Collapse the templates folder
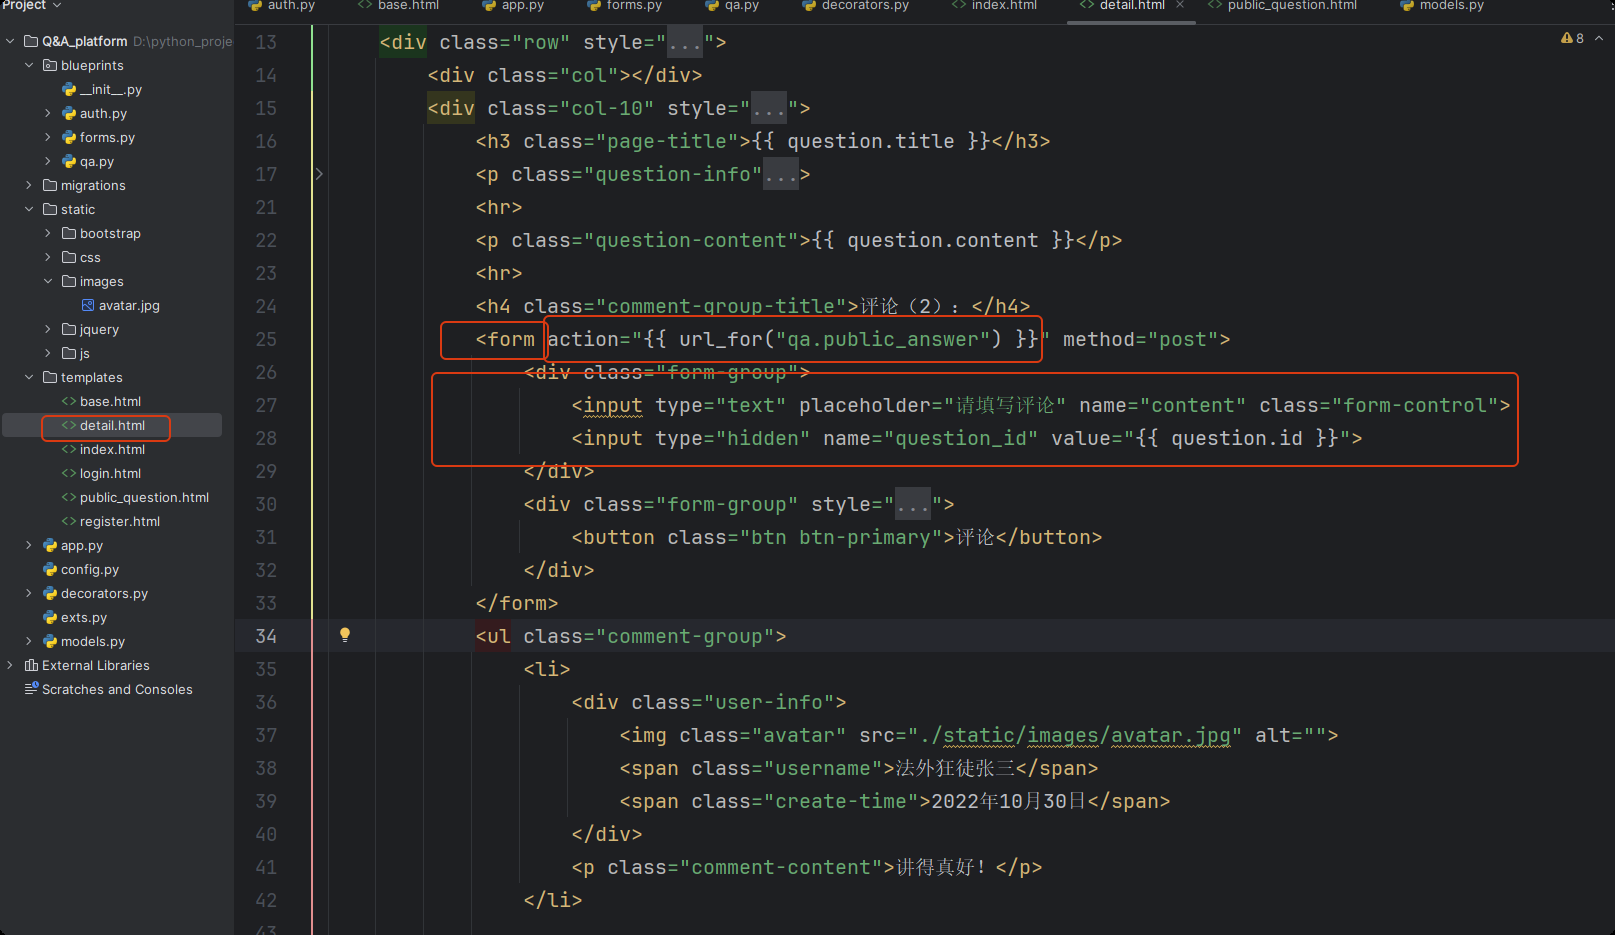Screen dimensions: 1615x935 click(29, 377)
